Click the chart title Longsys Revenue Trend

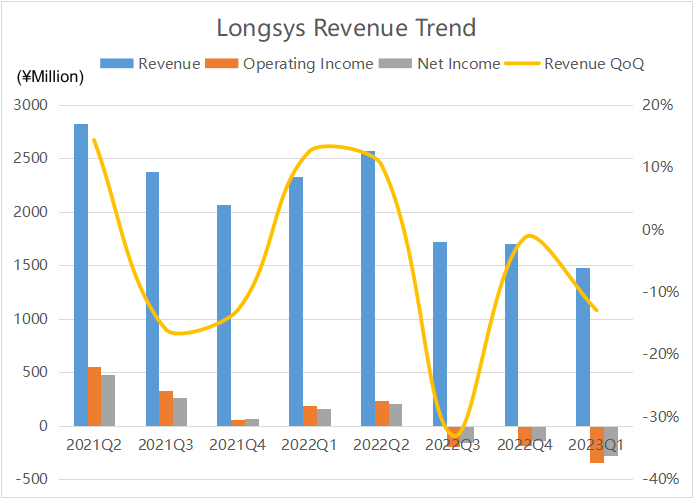(x=346, y=28)
